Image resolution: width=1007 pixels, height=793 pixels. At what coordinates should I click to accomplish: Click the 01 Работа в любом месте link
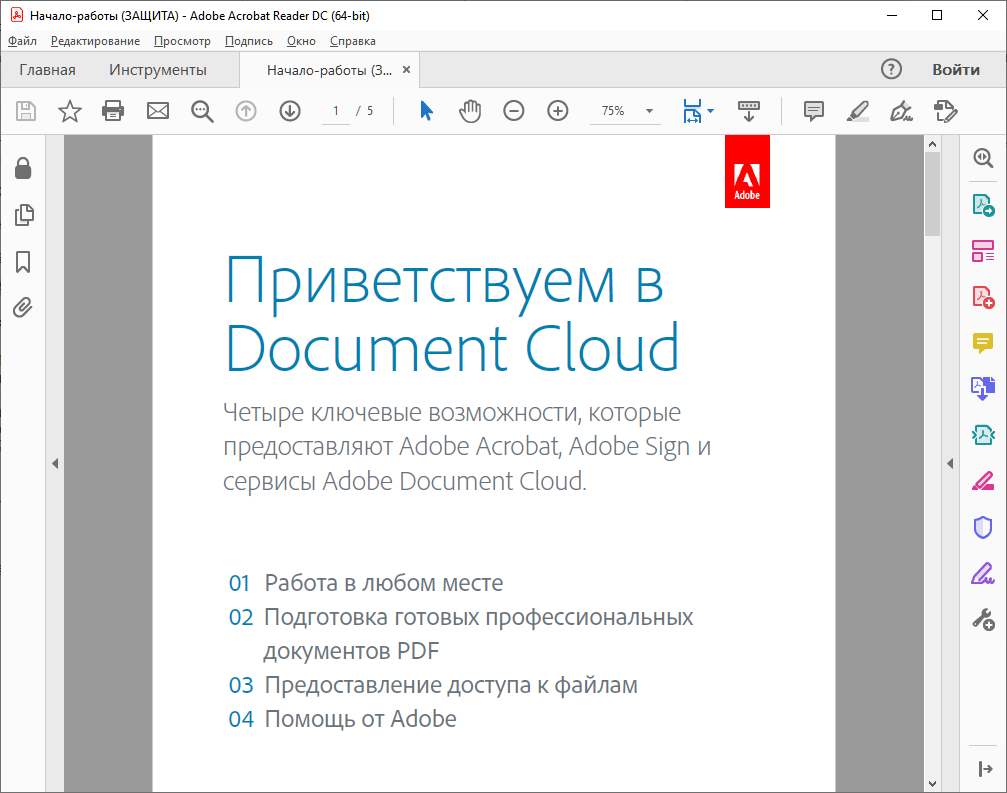(366, 583)
